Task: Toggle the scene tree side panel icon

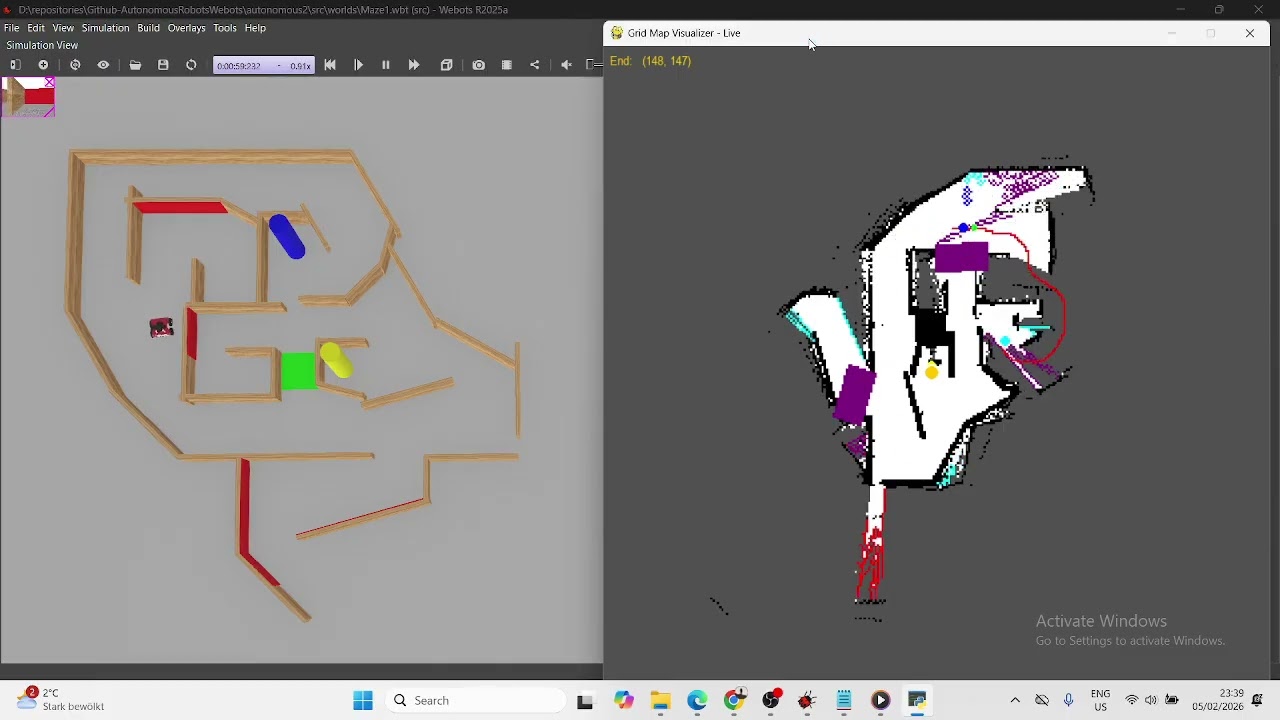Action: tap(15, 65)
